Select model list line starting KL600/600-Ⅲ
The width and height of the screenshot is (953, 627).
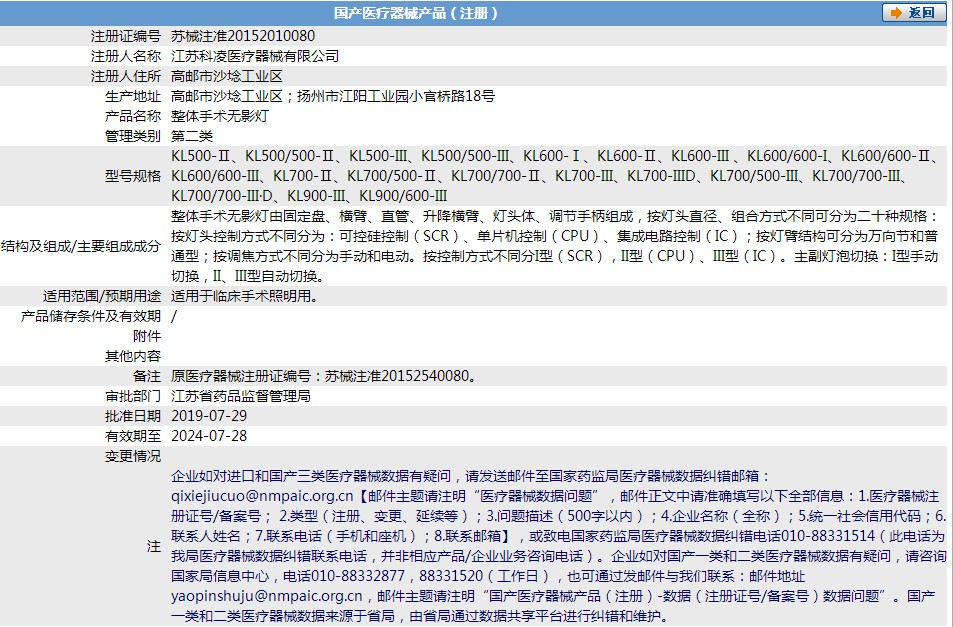click(540, 176)
